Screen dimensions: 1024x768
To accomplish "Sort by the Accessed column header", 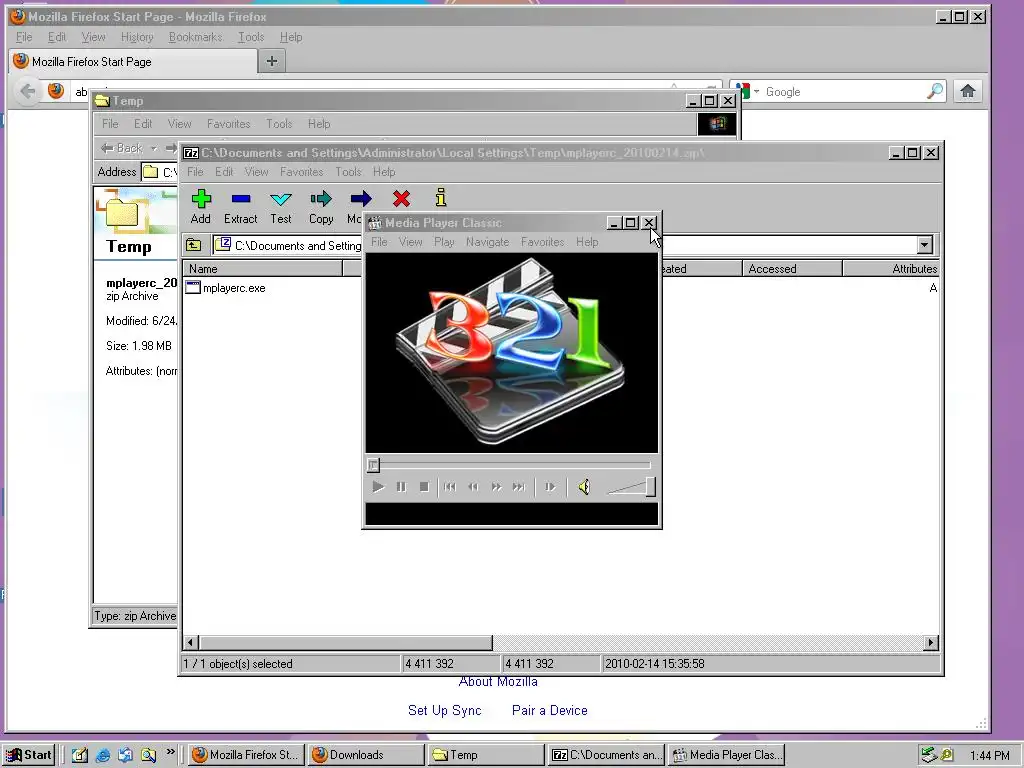I will (792, 268).
